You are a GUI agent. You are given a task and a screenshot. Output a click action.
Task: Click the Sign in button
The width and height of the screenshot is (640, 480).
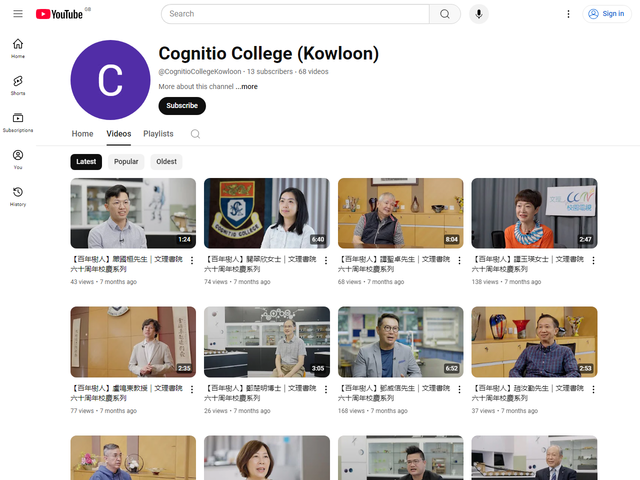click(606, 14)
